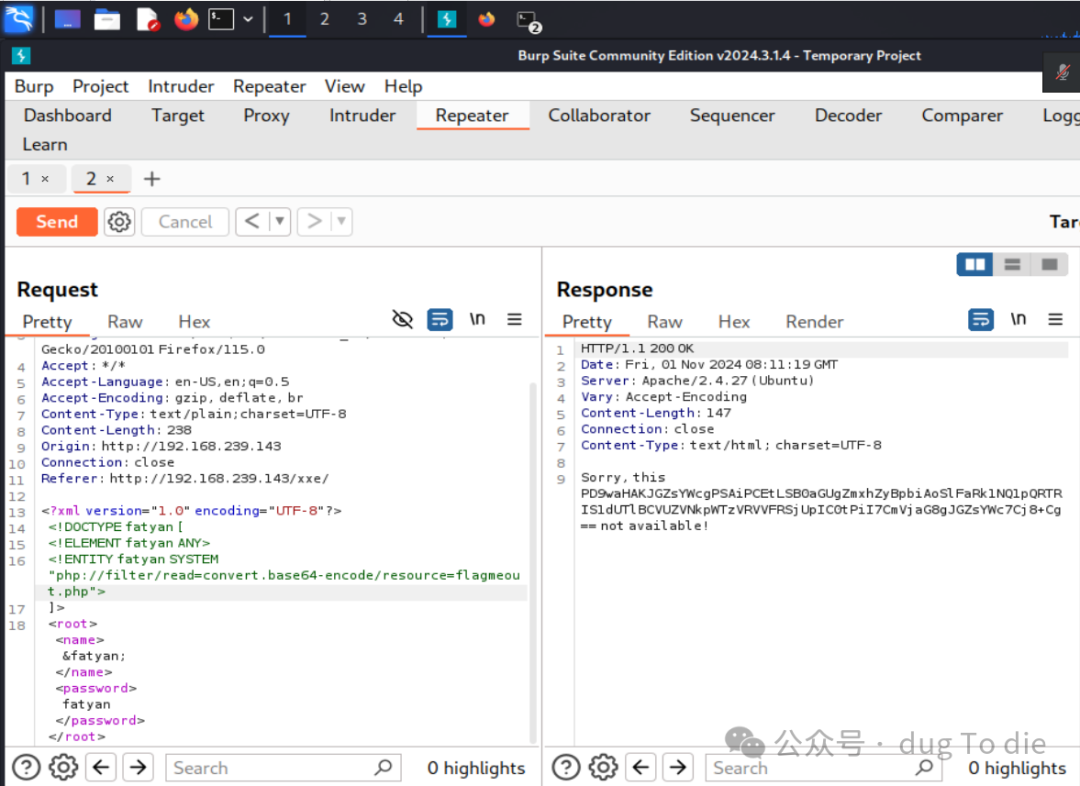Viewport: 1080px width, 786px height.
Task: Open the Repeater menu in menu bar
Action: pos(269,86)
